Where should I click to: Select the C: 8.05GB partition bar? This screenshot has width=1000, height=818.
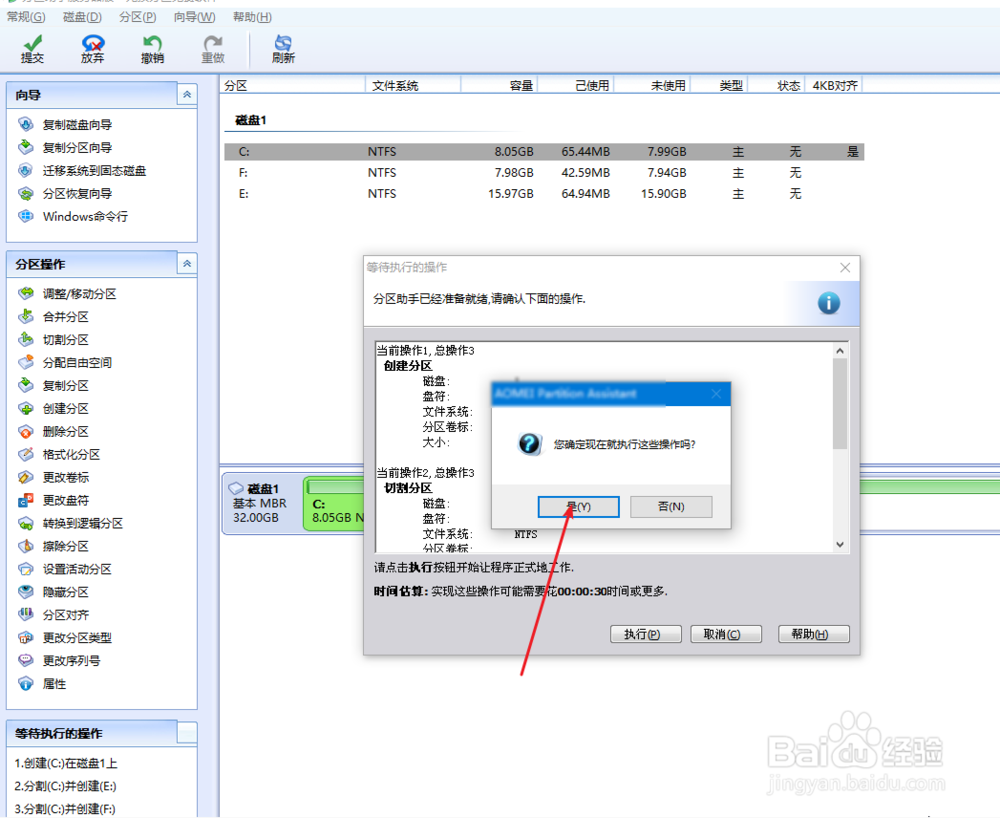click(334, 503)
